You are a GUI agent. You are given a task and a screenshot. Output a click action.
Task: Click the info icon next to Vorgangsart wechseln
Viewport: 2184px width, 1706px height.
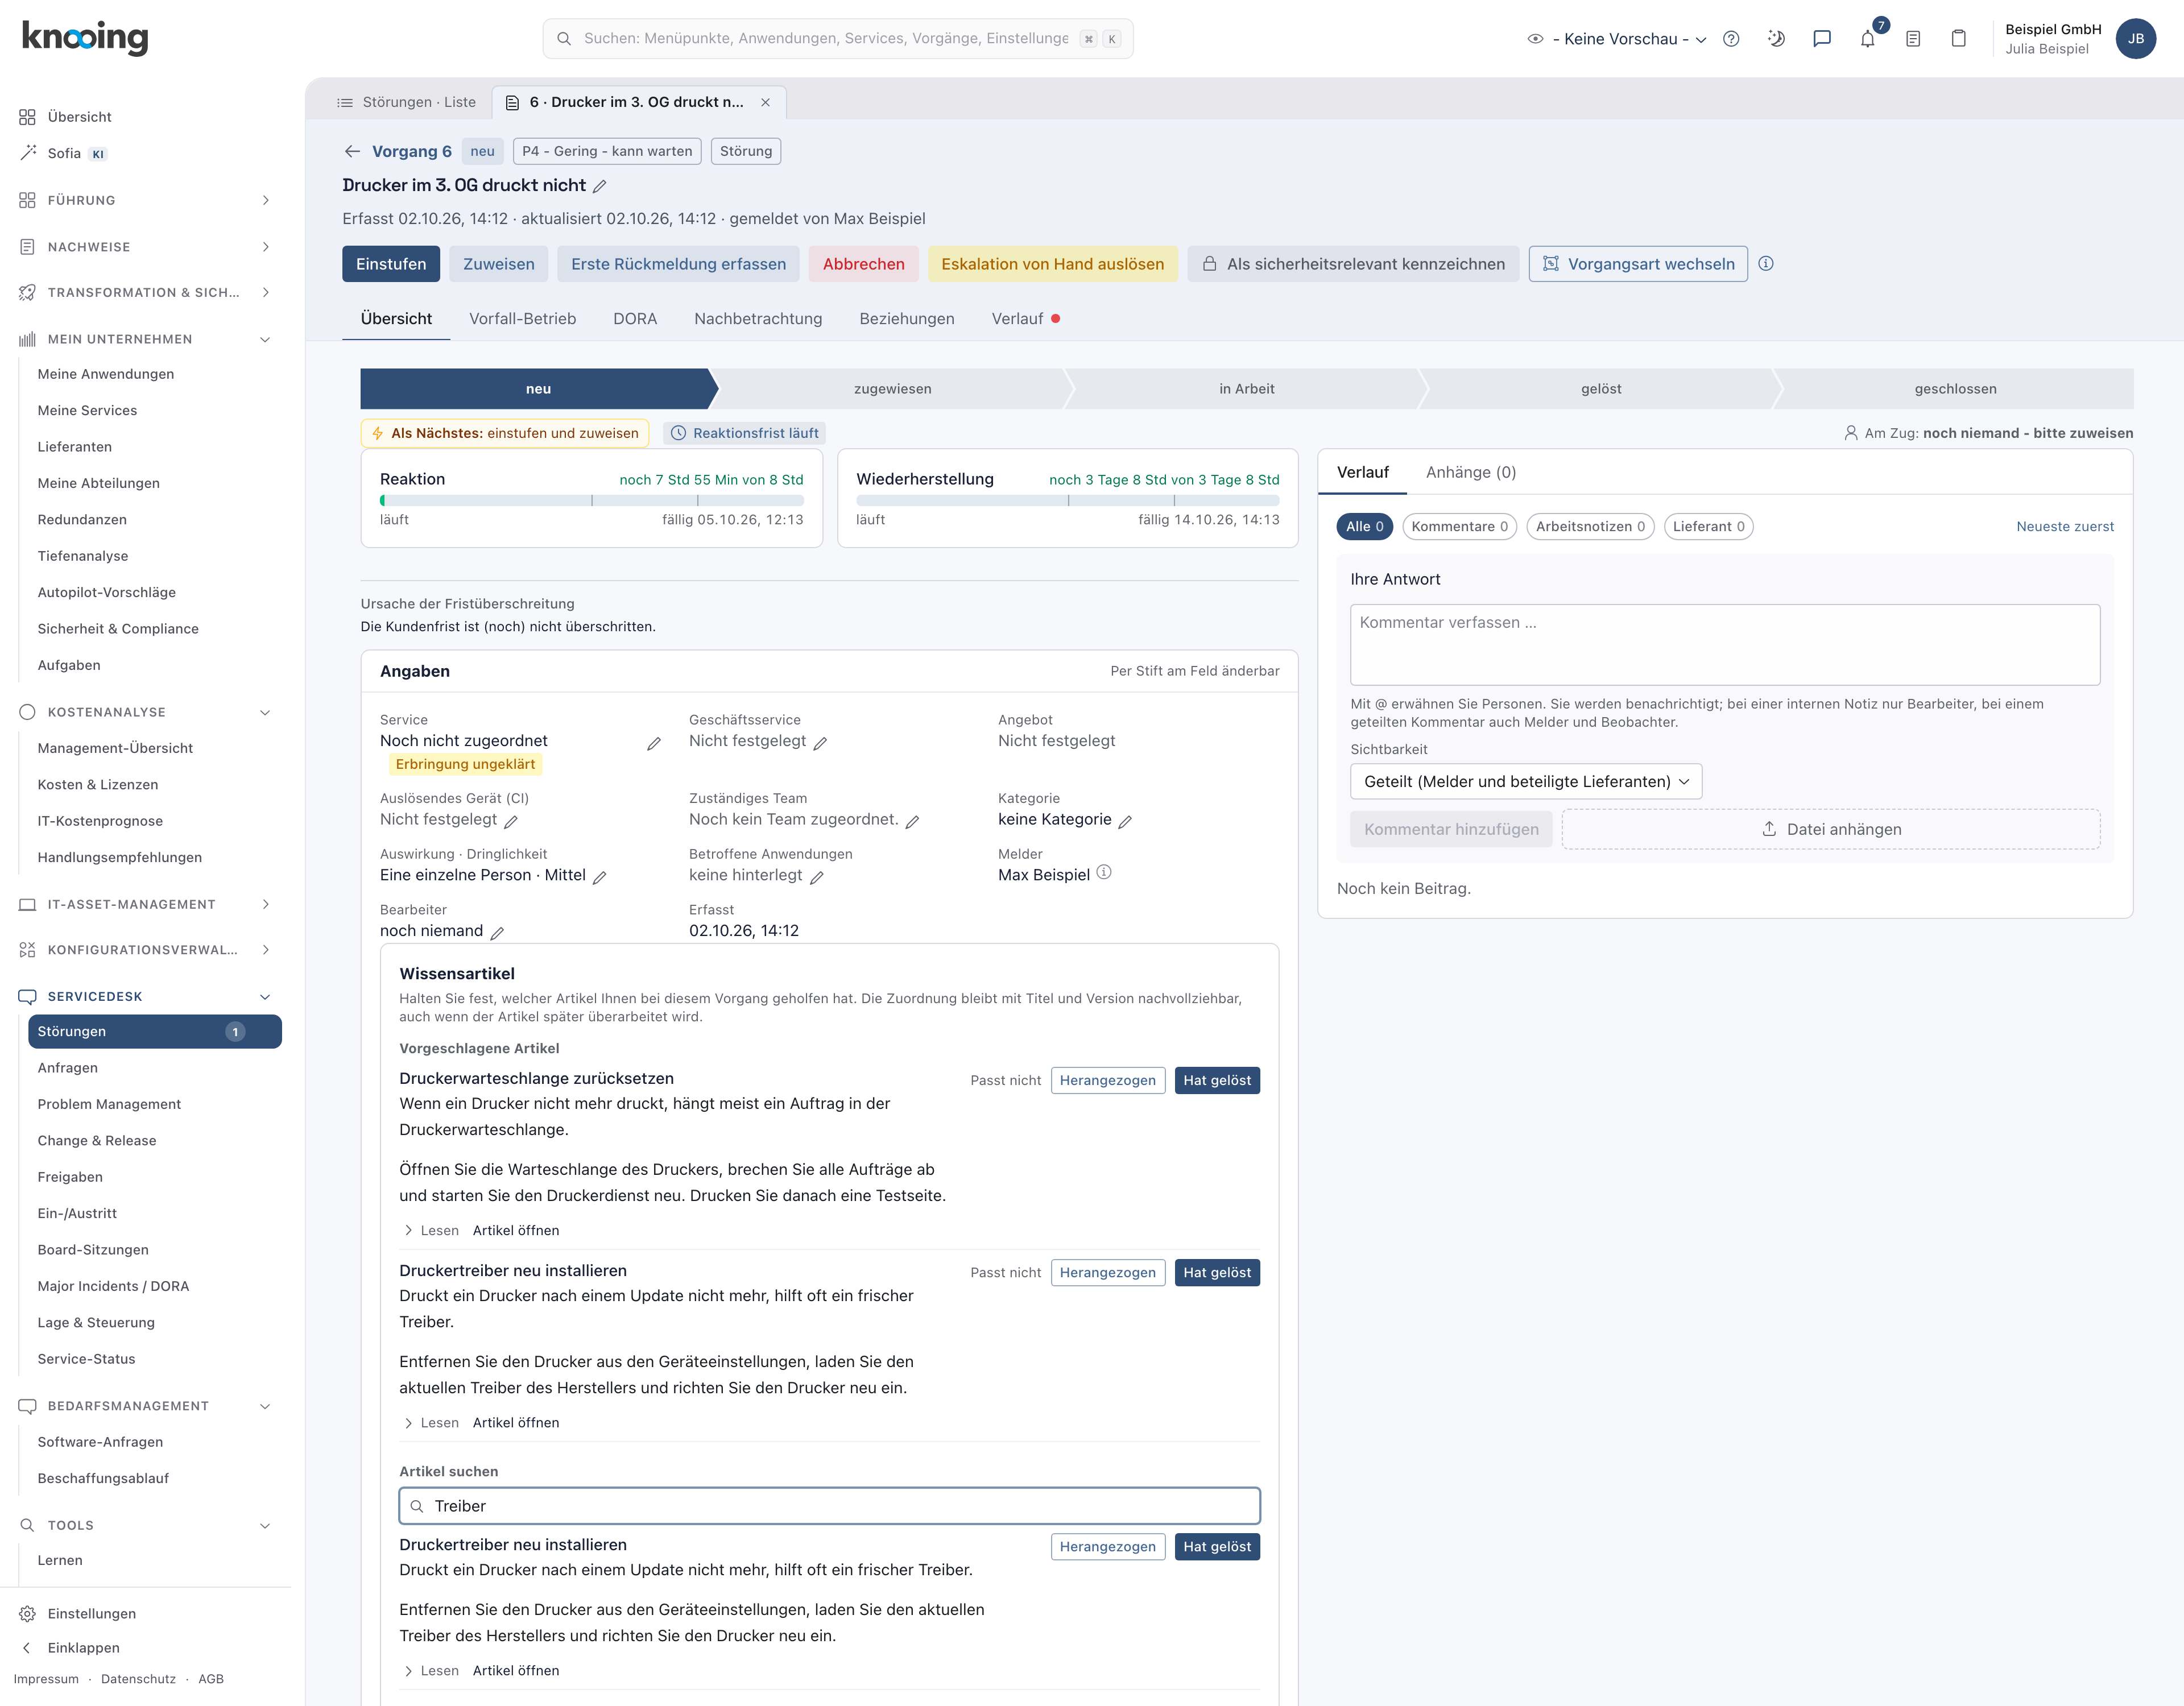[1766, 264]
